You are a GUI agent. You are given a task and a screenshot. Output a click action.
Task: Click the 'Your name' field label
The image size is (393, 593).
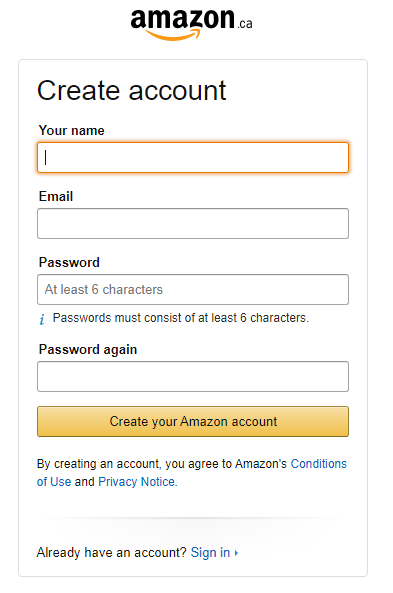[x=71, y=130]
